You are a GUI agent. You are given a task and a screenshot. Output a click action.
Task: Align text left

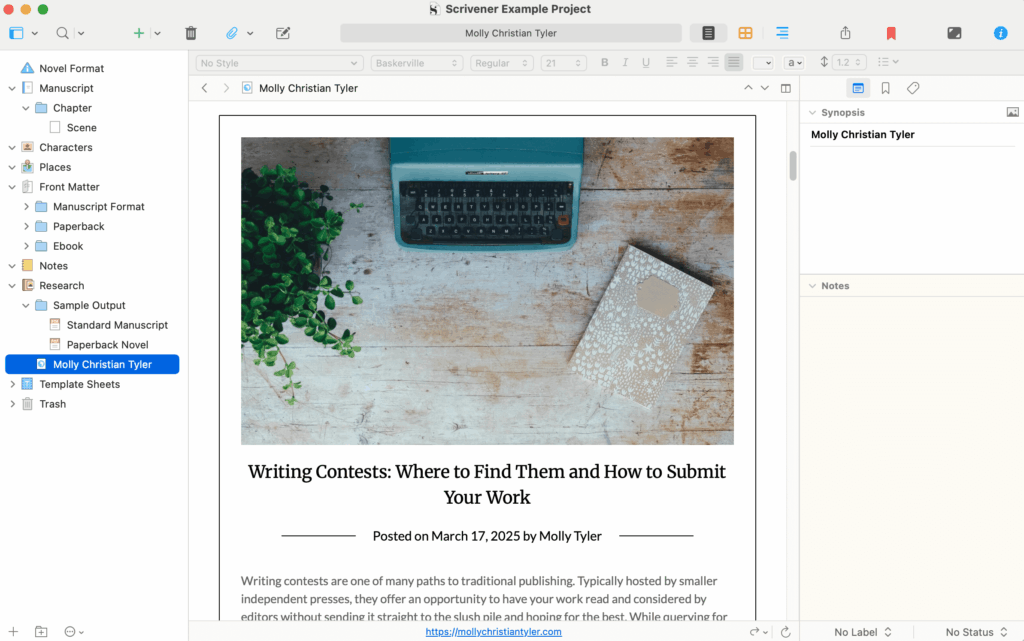click(x=671, y=63)
